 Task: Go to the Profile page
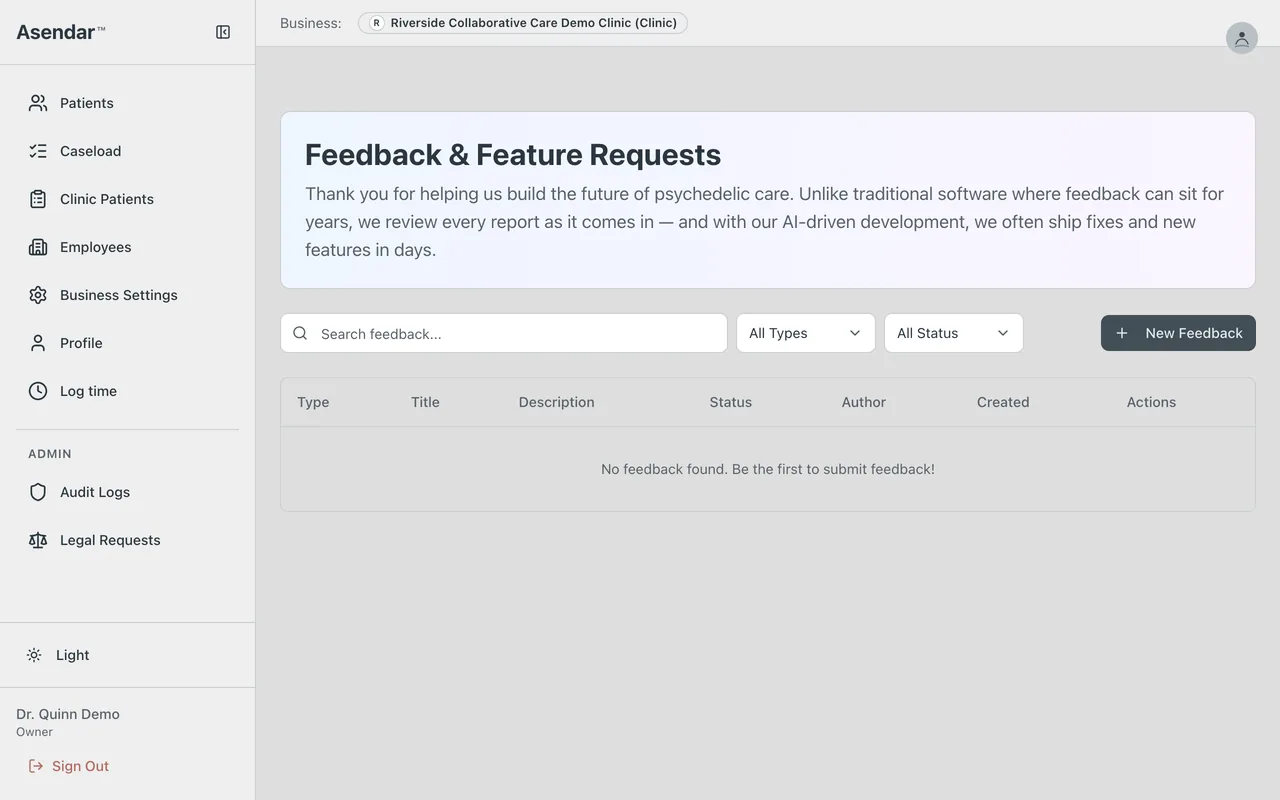pos(128,343)
